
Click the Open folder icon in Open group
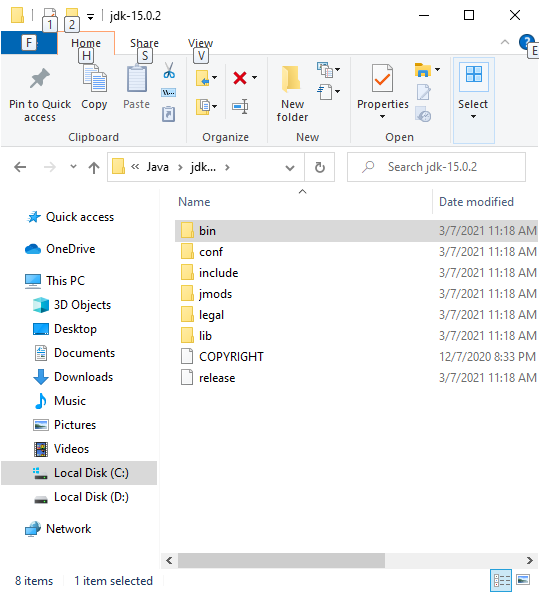(423, 70)
